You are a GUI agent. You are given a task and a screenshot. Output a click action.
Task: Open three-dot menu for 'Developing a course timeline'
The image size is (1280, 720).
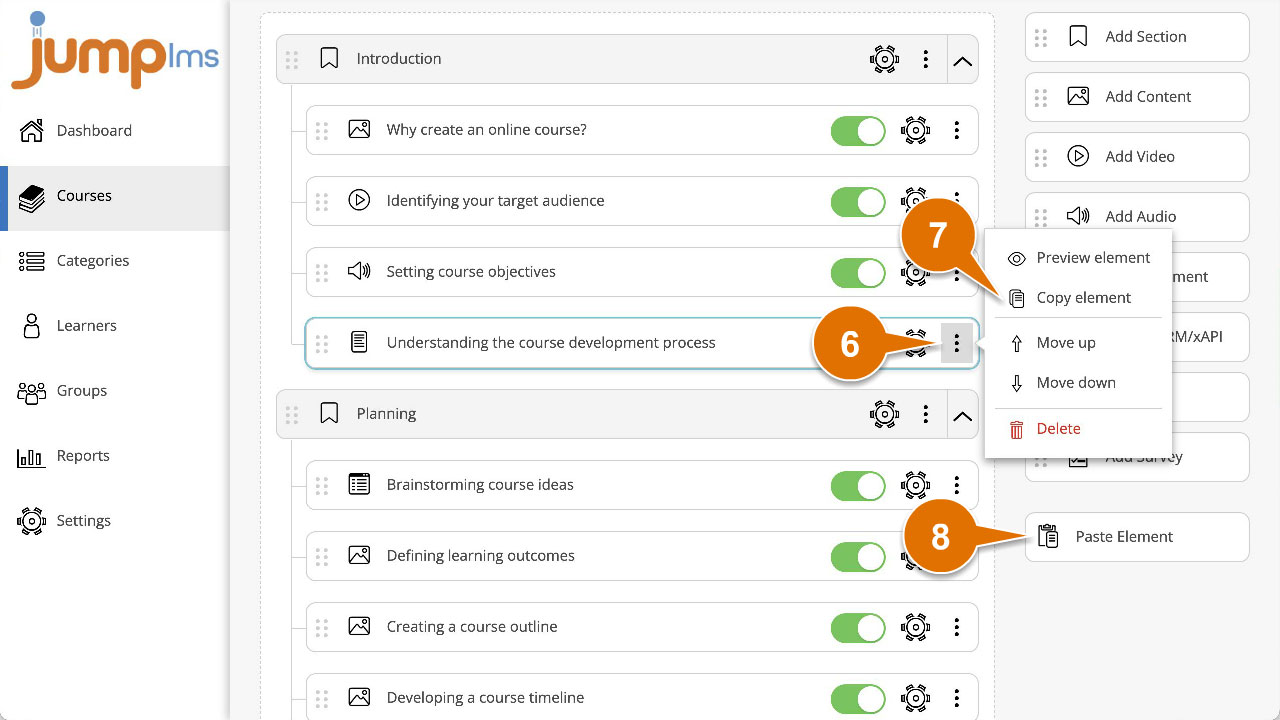tap(957, 698)
